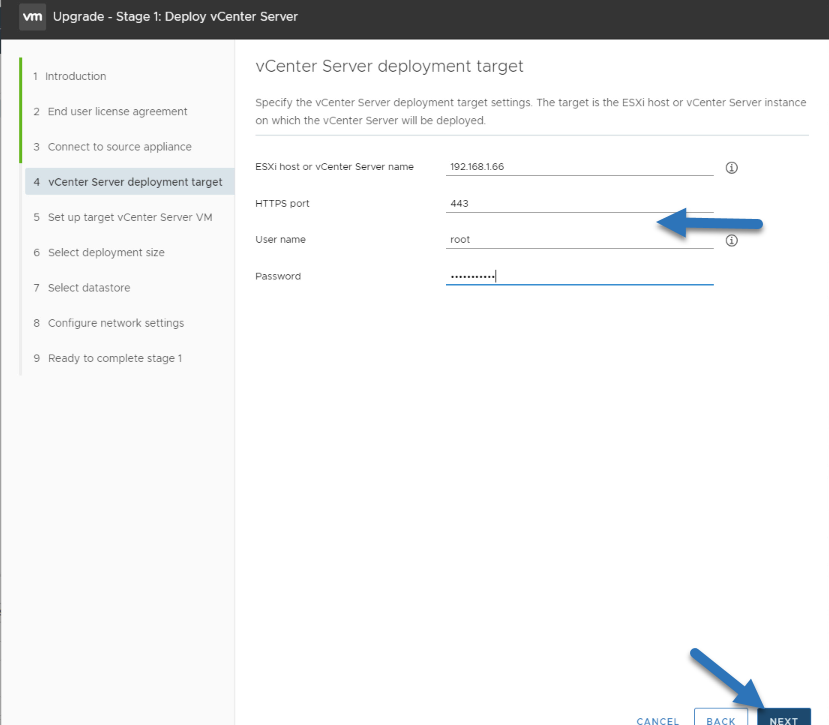Click into the Password field
The height and width of the screenshot is (725, 829).
[x=579, y=276]
